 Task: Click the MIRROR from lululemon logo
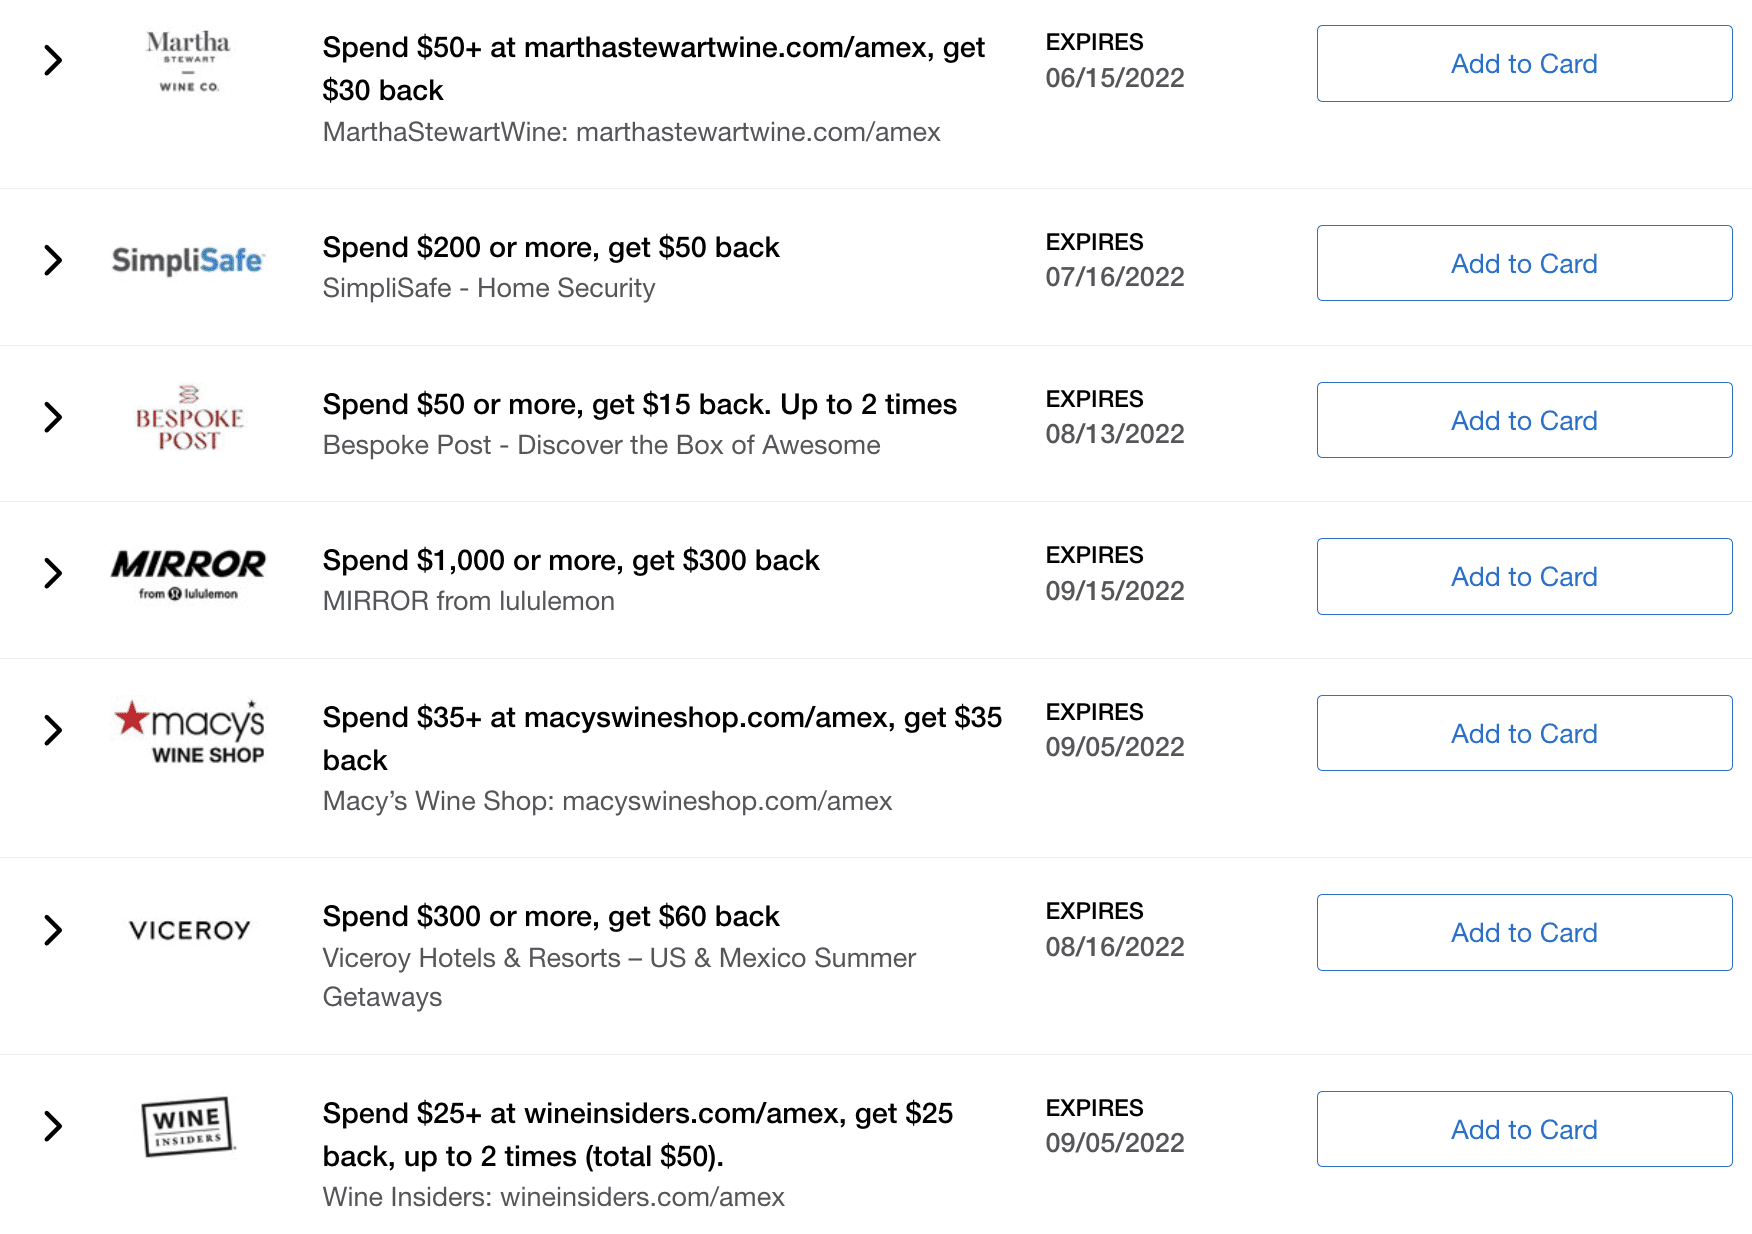188,574
